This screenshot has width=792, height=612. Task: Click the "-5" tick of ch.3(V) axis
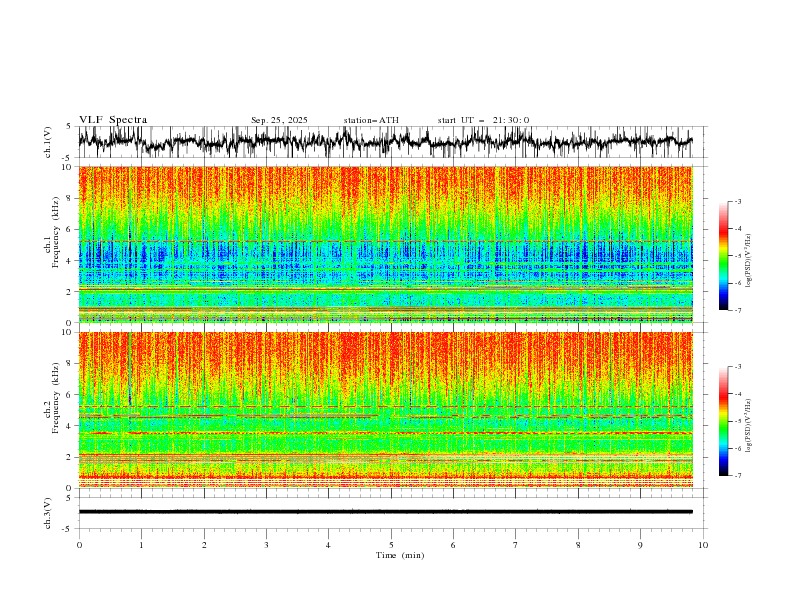[68, 529]
